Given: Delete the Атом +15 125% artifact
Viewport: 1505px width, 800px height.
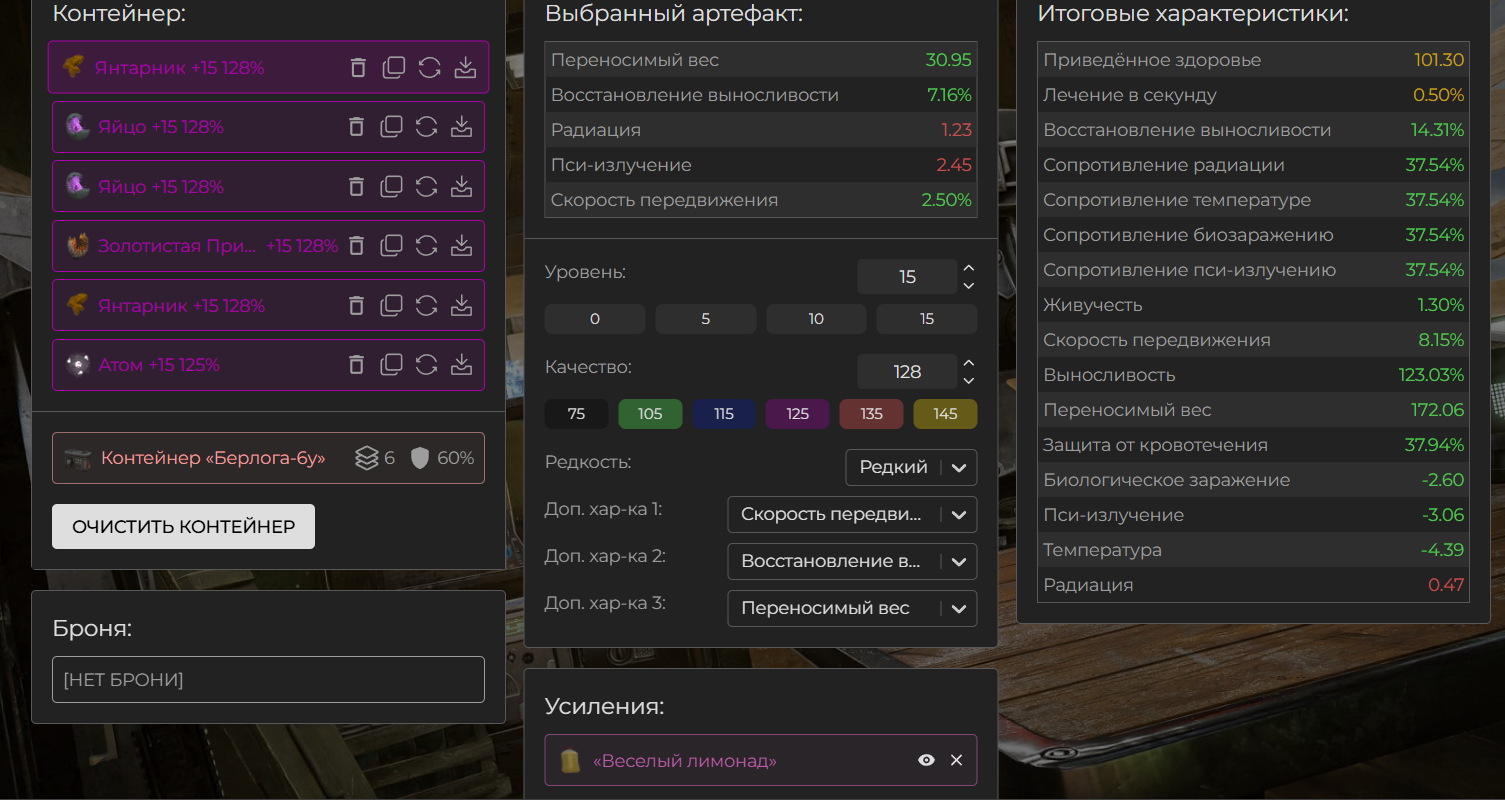Looking at the screenshot, I should [356, 365].
